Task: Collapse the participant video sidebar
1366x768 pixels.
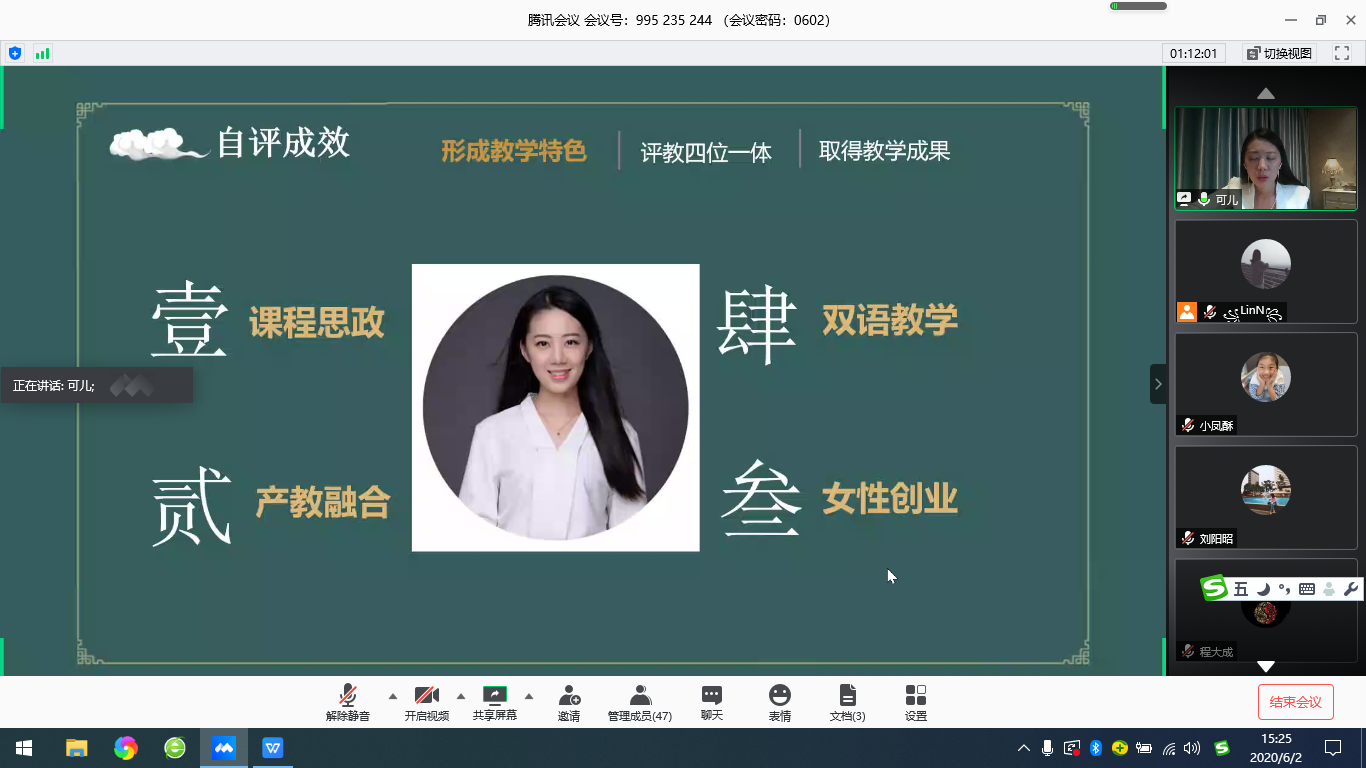Action: (x=1158, y=384)
